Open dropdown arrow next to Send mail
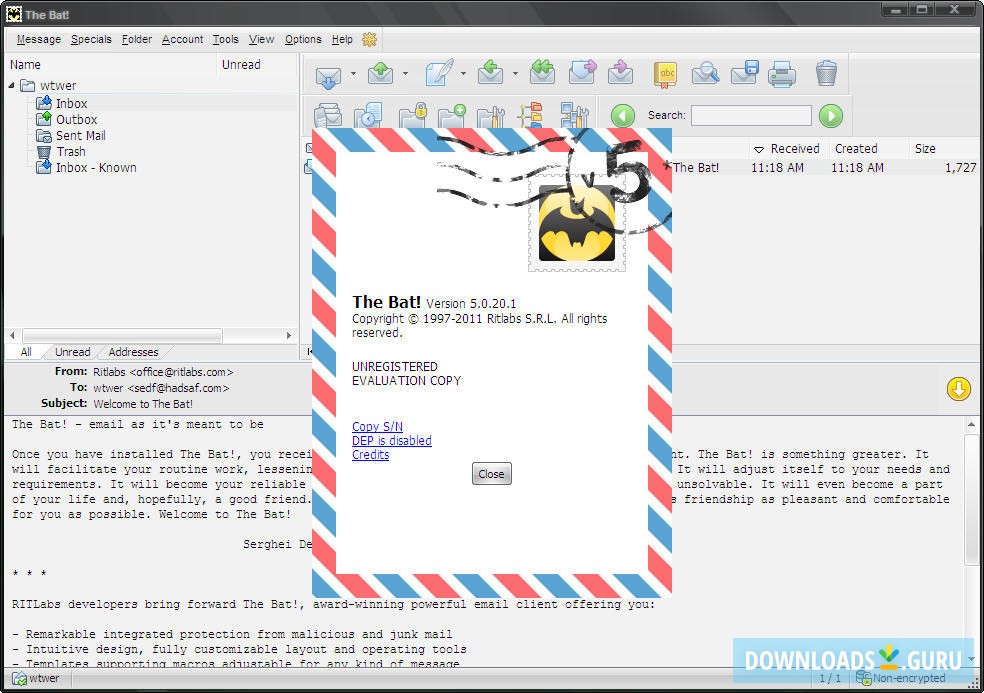This screenshot has height=693, width=984. pyautogui.click(x=405, y=74)
